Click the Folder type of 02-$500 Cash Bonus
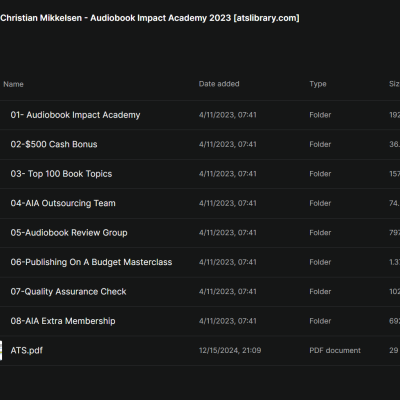Image resolution: width=400 pixels, height=400 pixels. [x=320, y=144]
